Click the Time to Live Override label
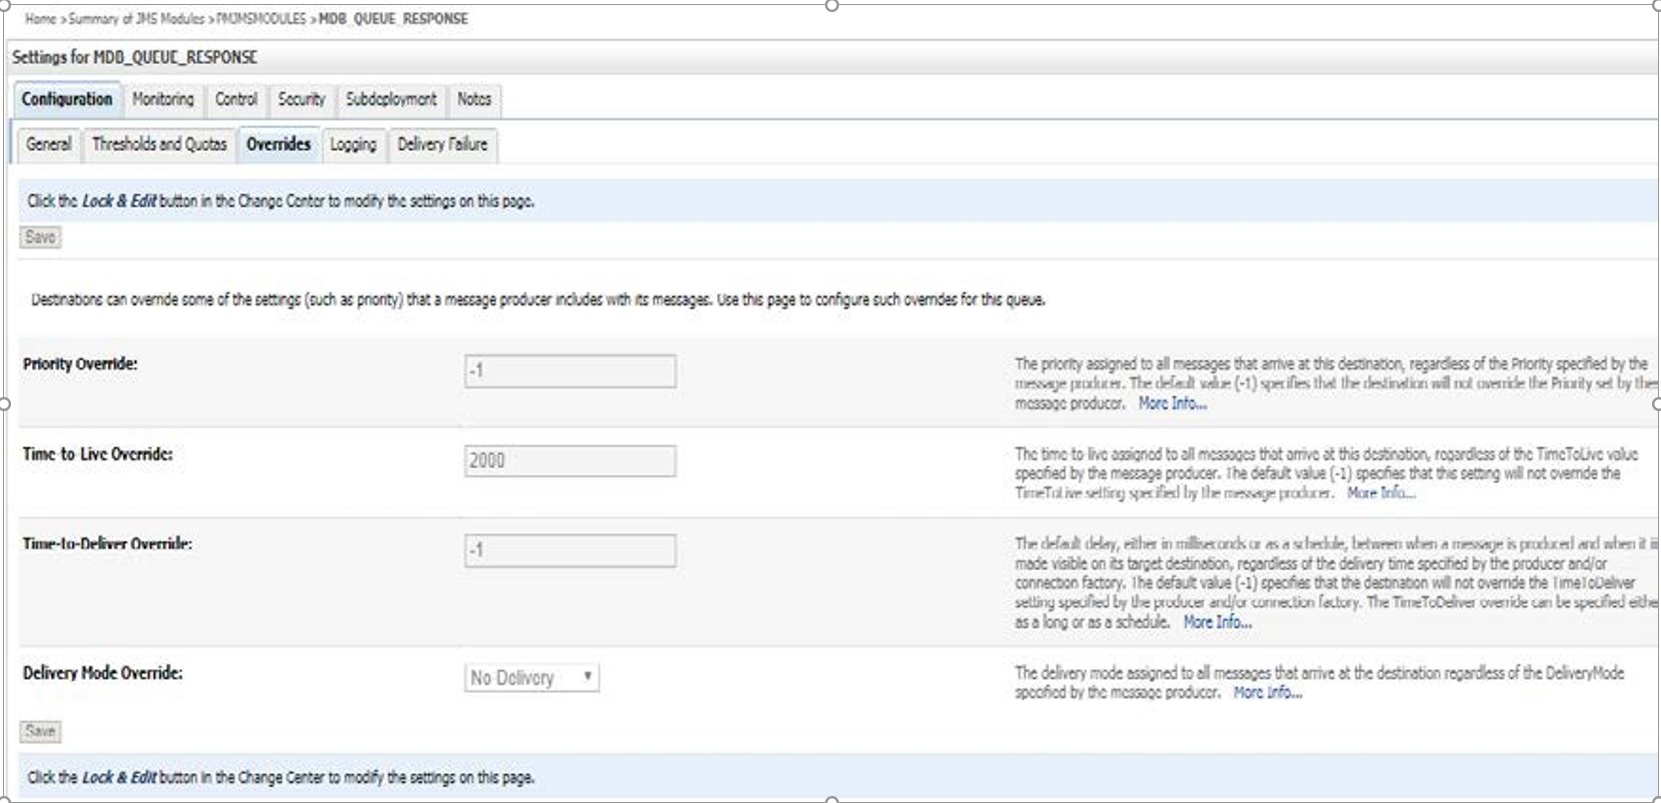The image size is (1661, 803). tap(97, 454)
